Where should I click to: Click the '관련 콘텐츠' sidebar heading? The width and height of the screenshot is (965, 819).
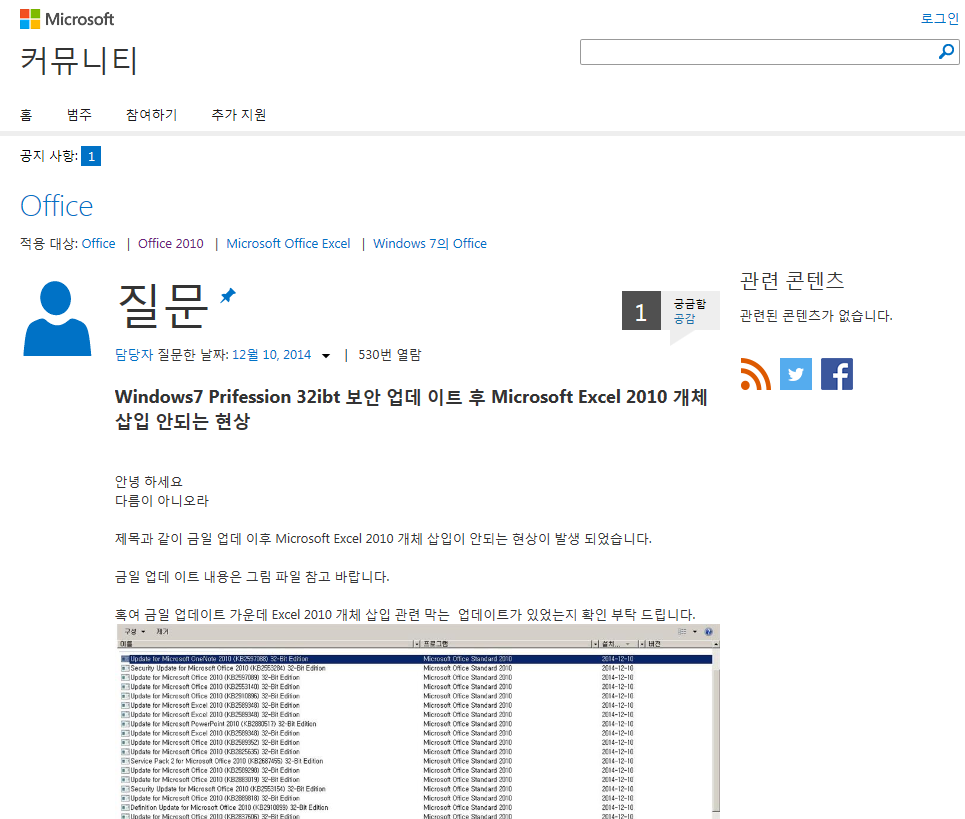[x=792, y=281]
